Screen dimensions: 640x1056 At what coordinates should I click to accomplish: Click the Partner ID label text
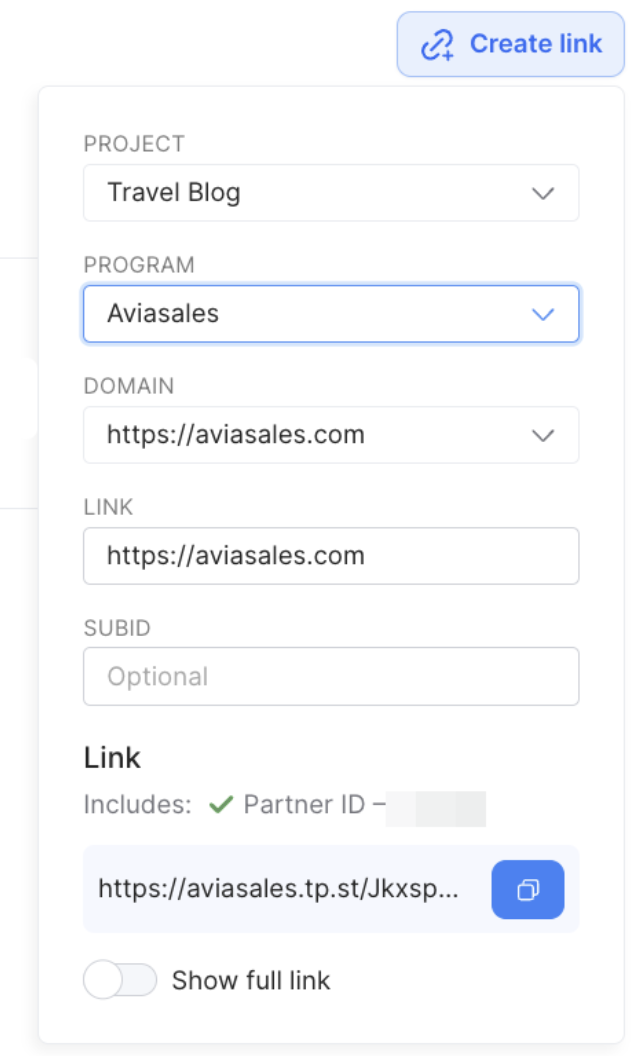[x=304, y=804]
